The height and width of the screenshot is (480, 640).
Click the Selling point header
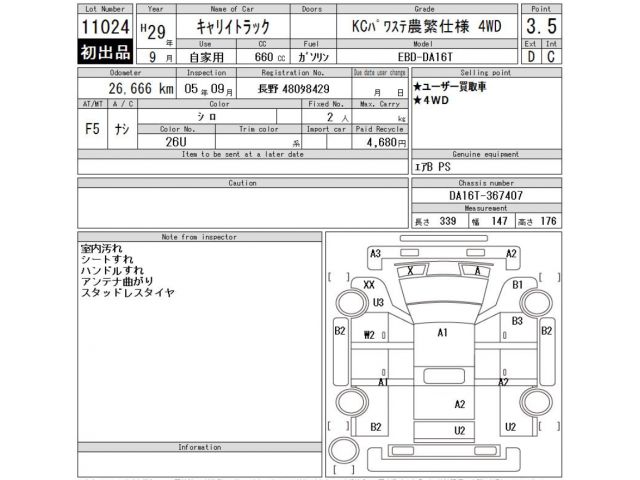pos(486,73)
